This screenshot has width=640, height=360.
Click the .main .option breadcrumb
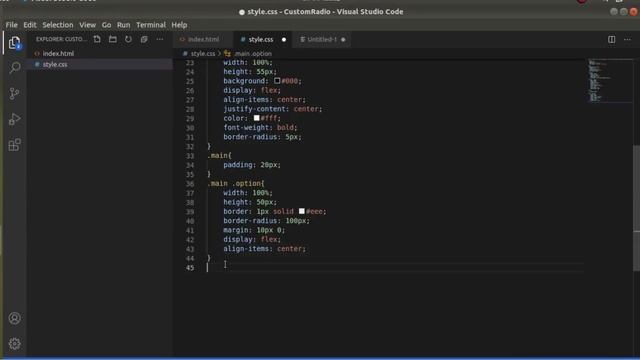click(252, 53)
